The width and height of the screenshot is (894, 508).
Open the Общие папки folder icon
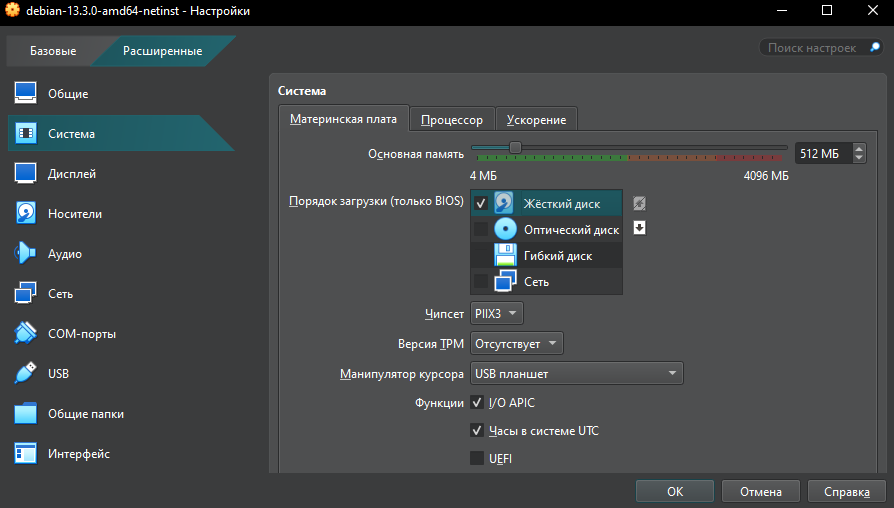(26, 414)
